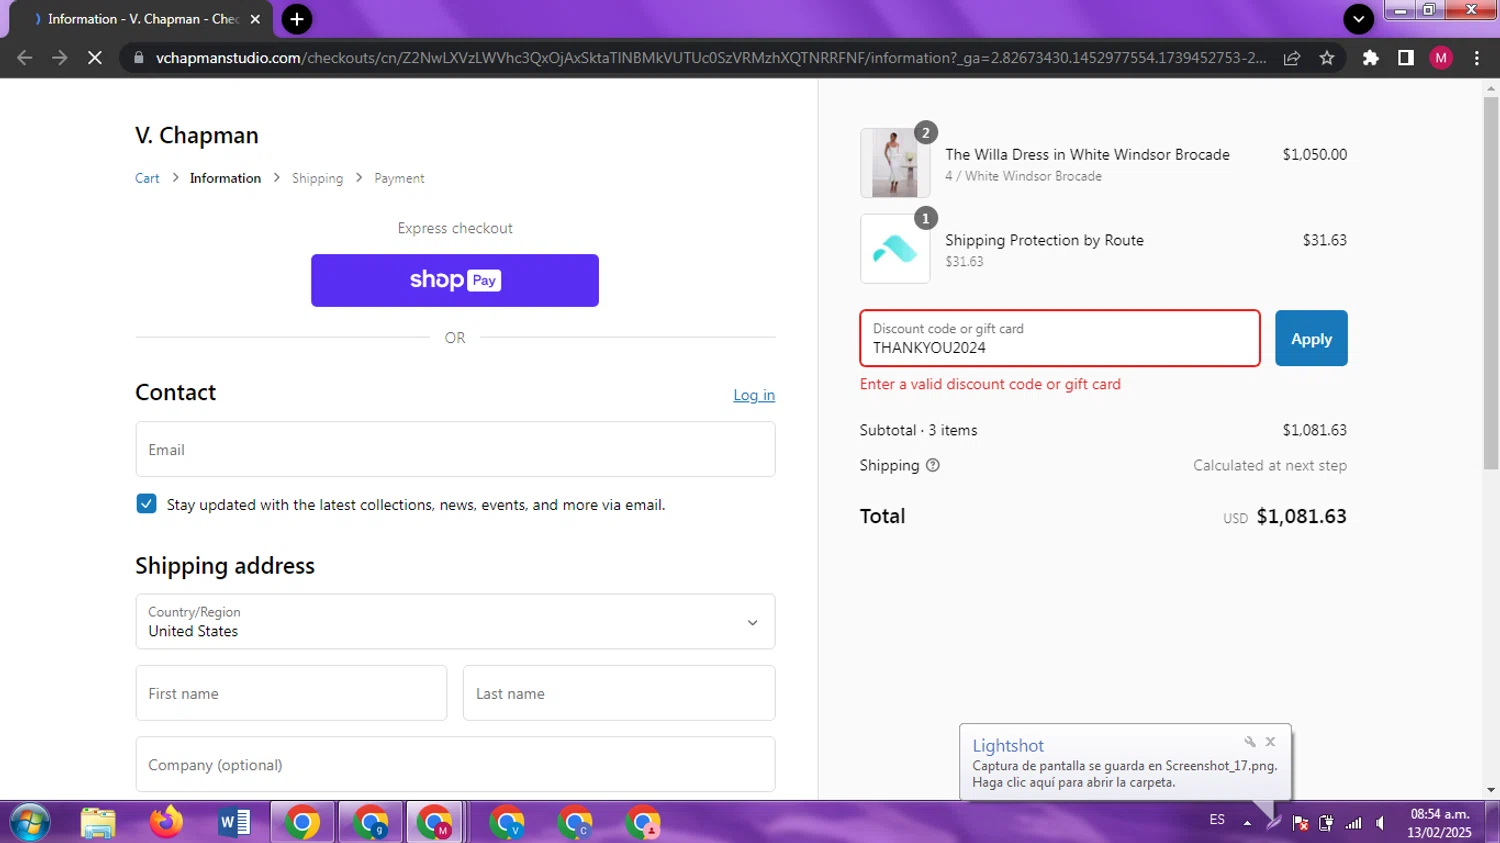The width and height of the screenshot is (1500, 843).
Task: Click the page scrollbar down arrow
Action: 1491,790
